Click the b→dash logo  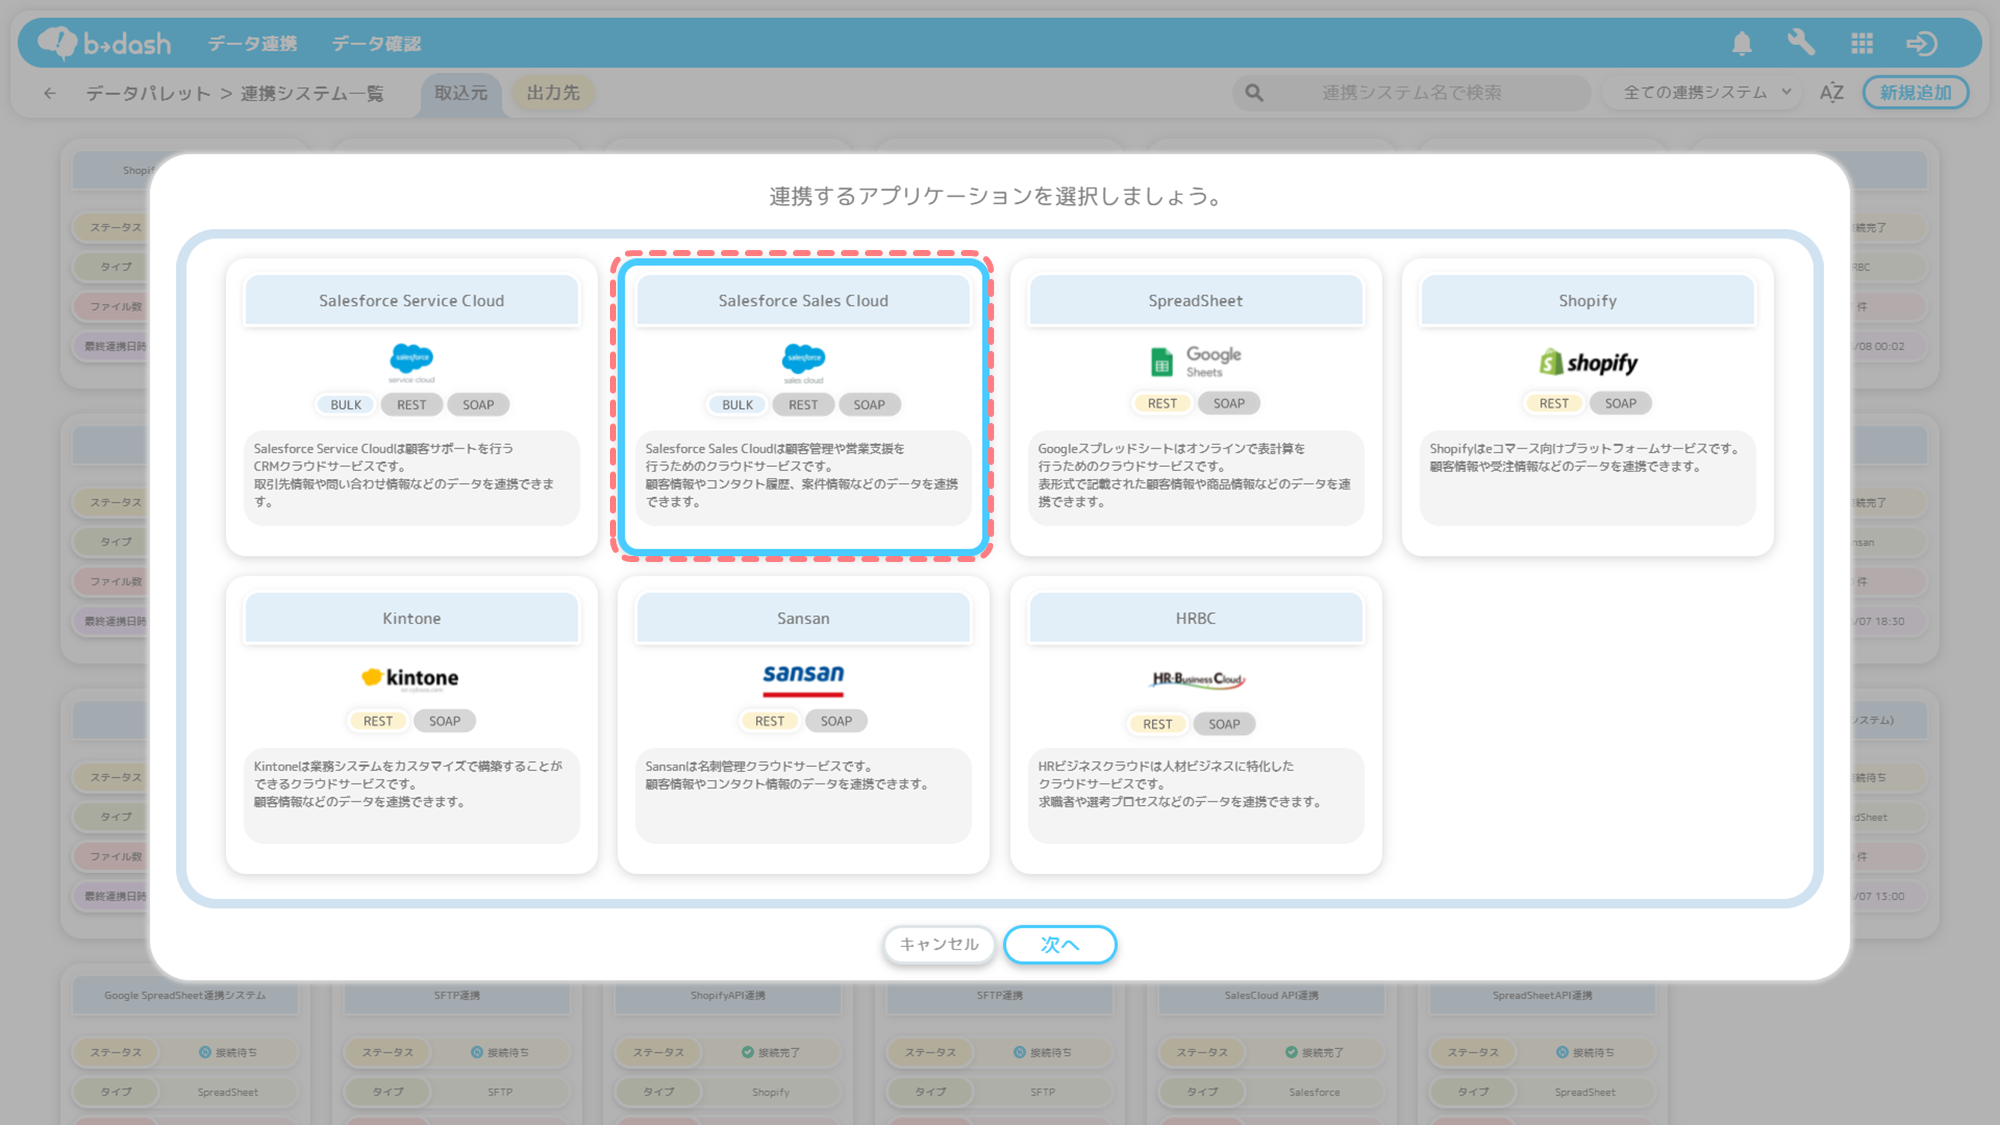click(104, 43)
